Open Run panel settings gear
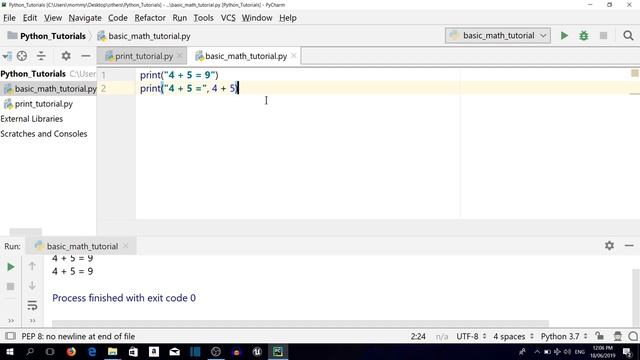Screen dimensions: 640x360 (x=609, y=245)
